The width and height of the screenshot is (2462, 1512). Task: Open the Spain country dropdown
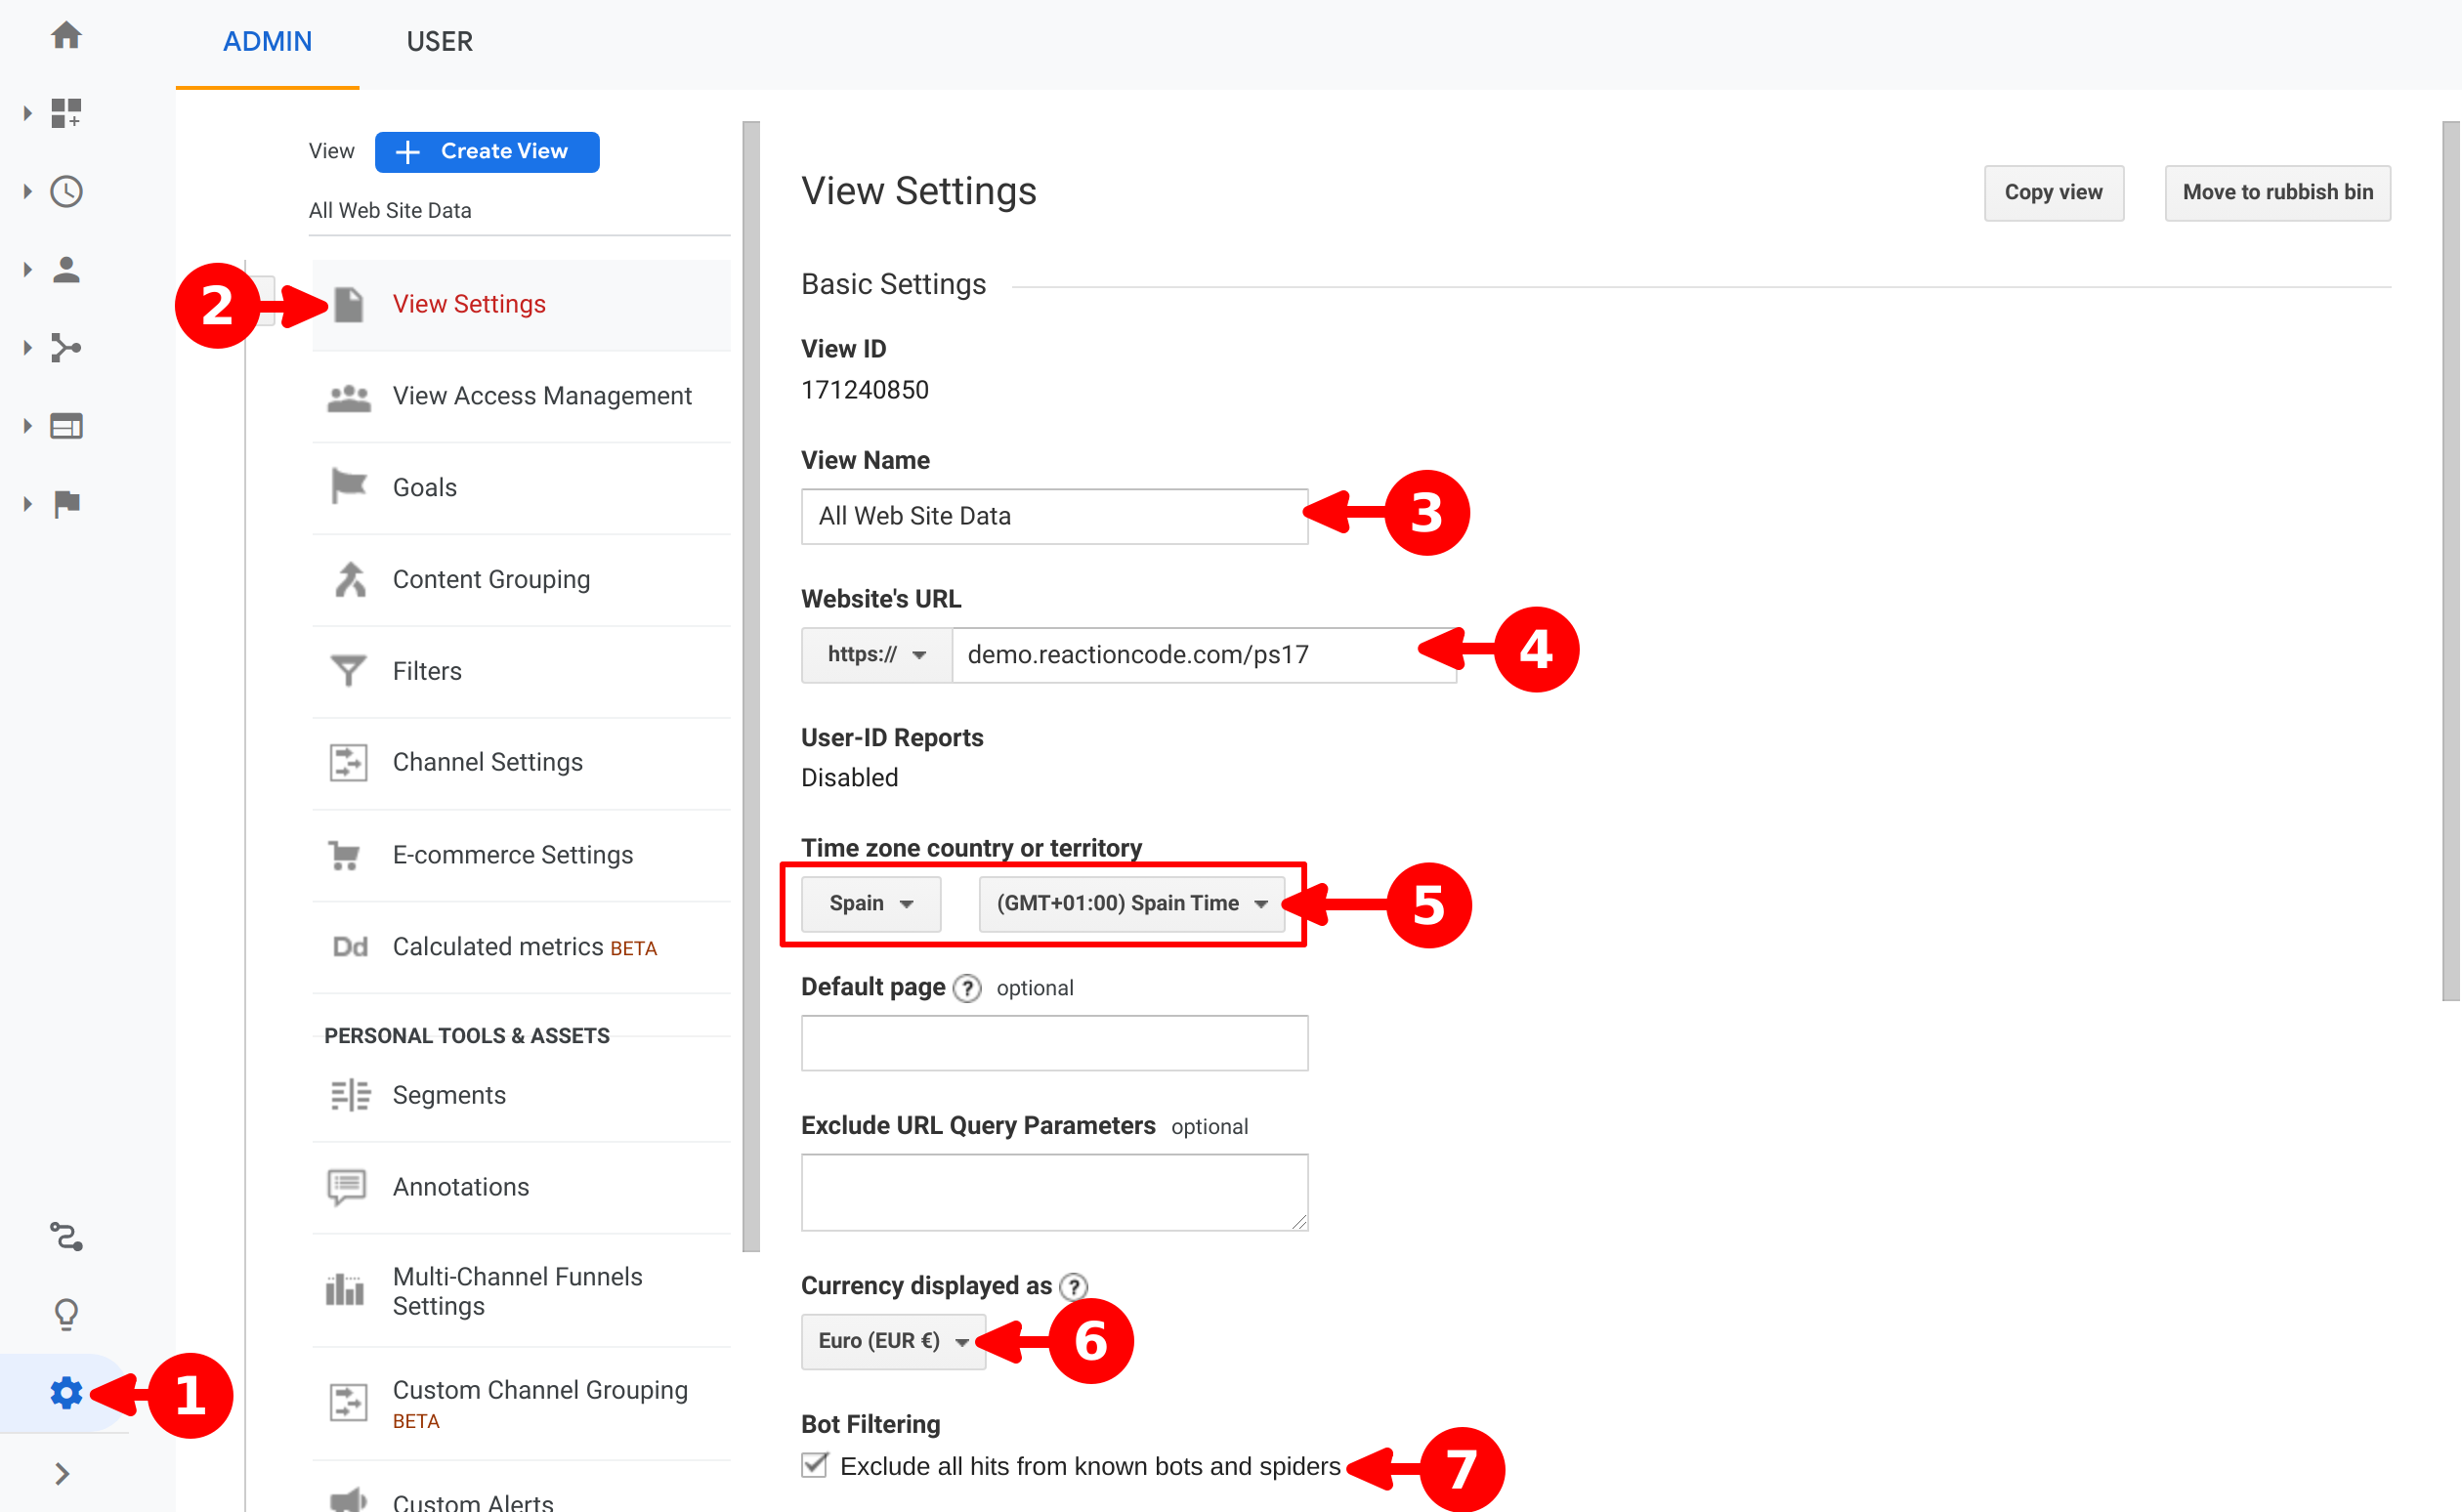point(870,903)
